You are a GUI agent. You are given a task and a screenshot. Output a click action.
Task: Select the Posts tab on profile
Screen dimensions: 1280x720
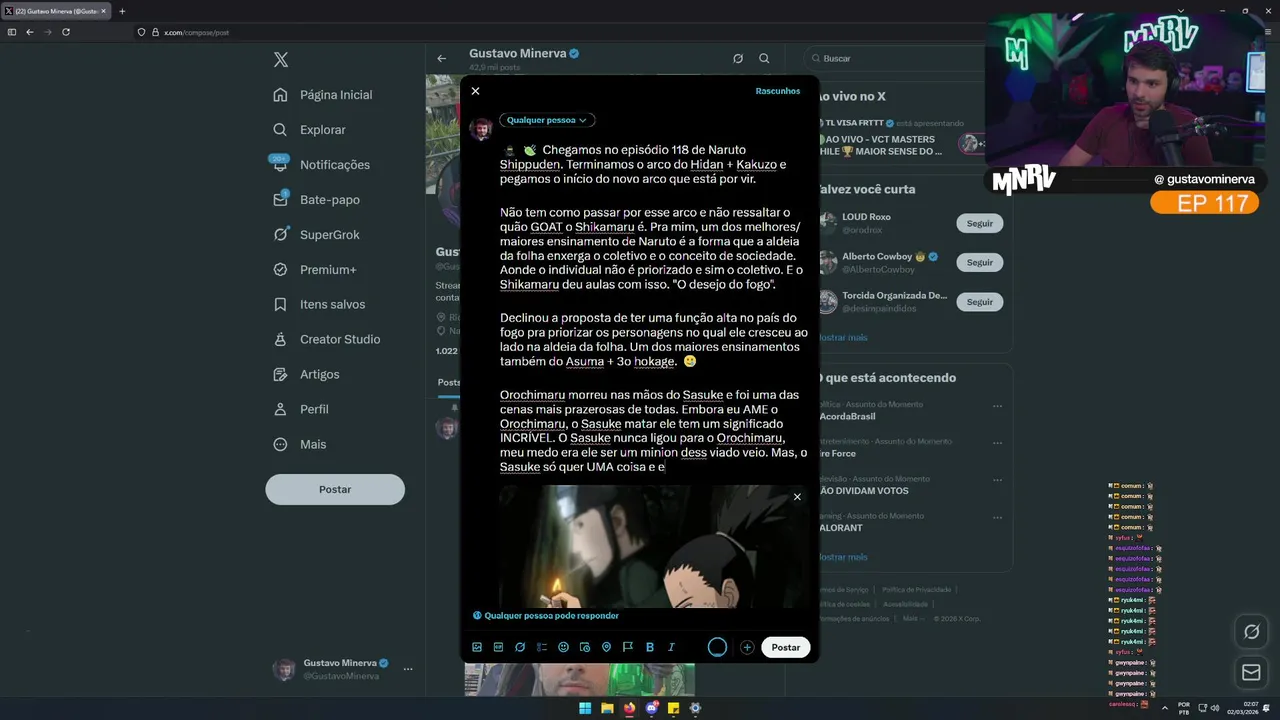[x=449, y=383]
